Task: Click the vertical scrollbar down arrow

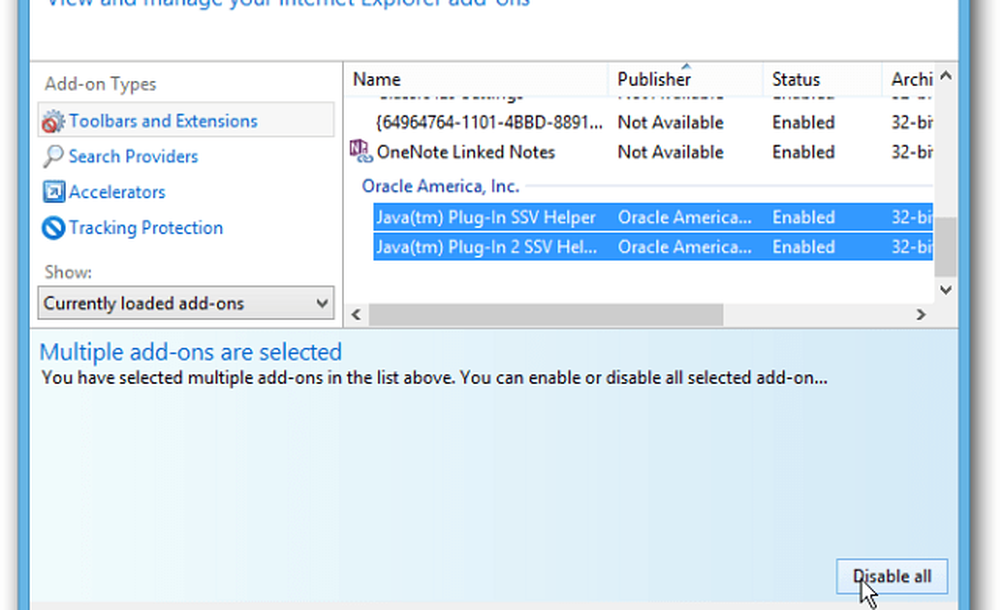Action: pyautogui.click(x=946, y=290)
